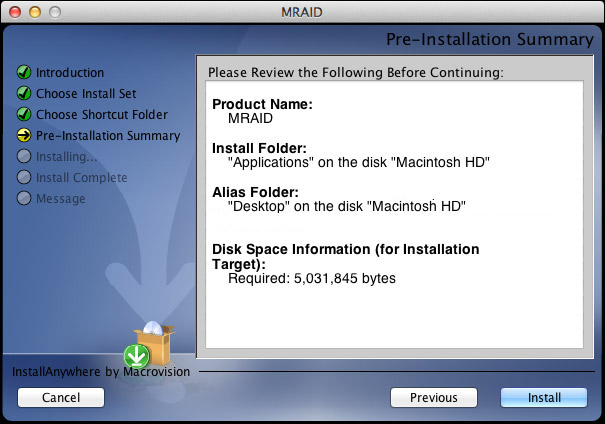Click the cardboard box installer icon
The image size is (605, 424).
155,343
